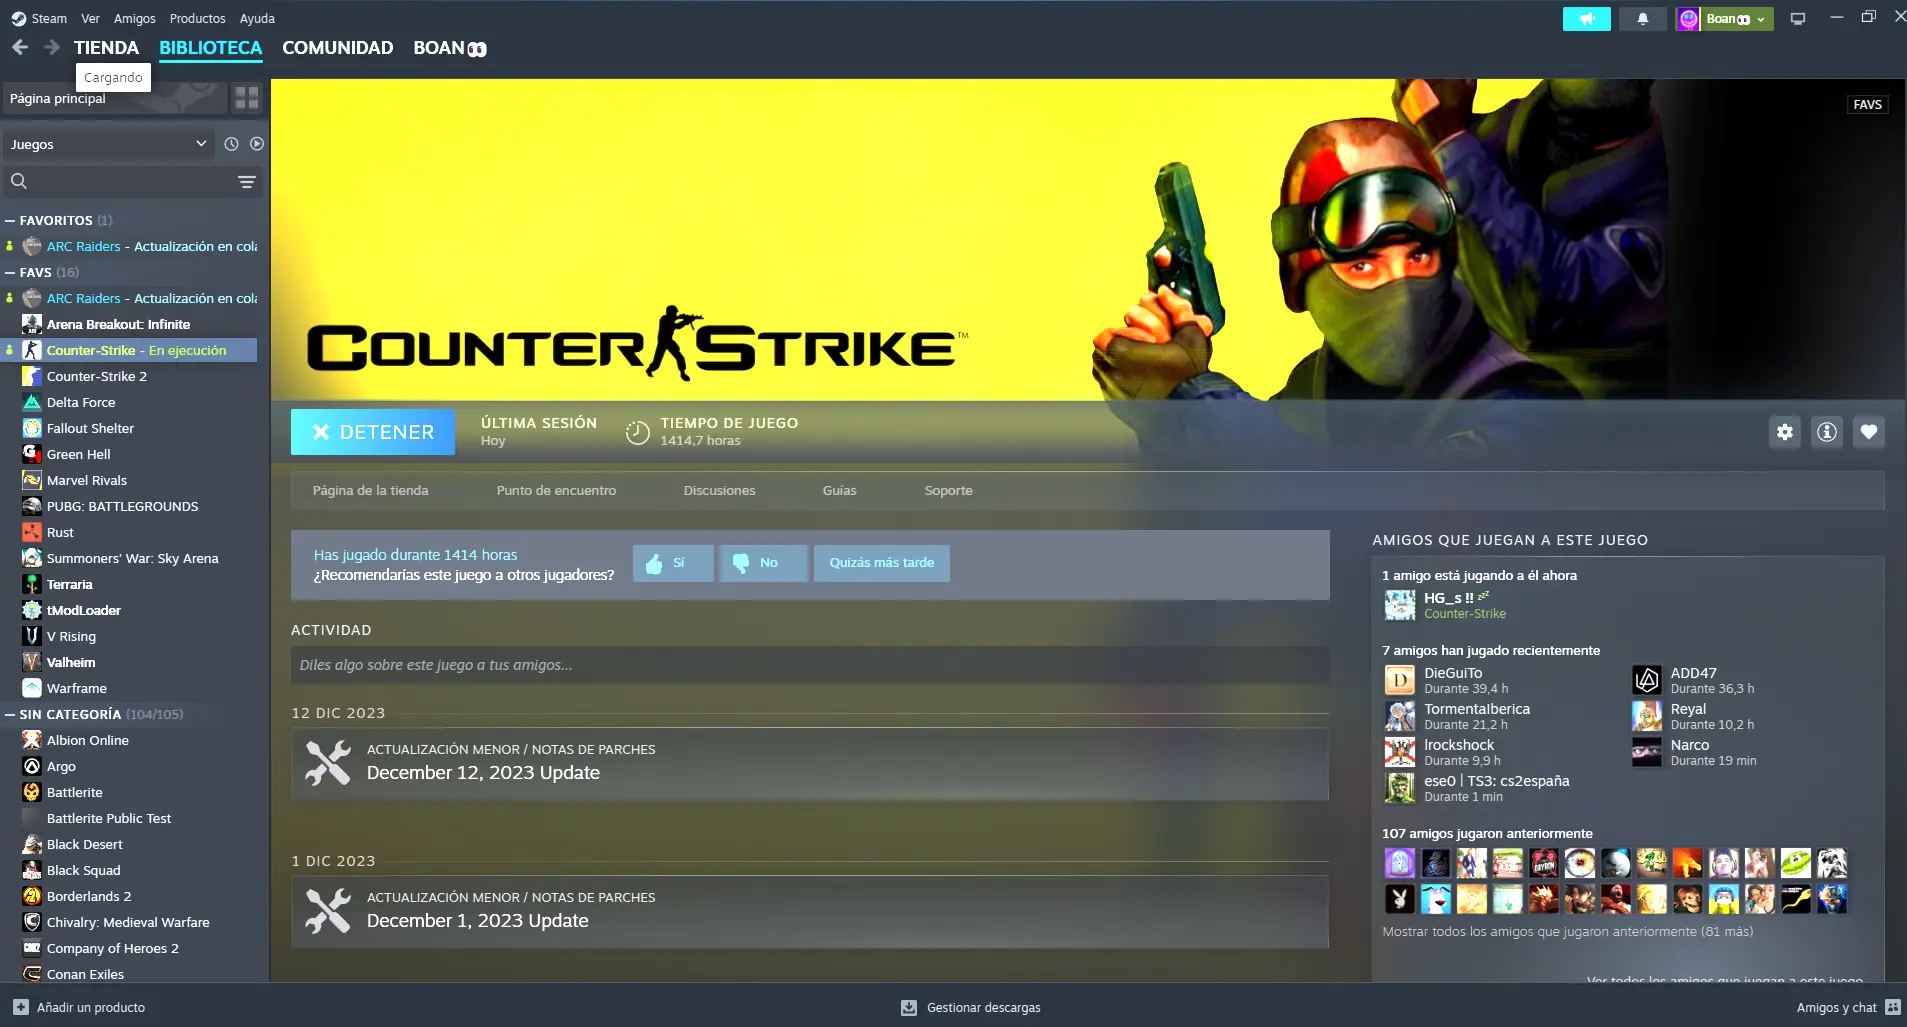Show Counter-Strike game info icon
The height and width of the screenshot is (1027, 1907).
[1827, 432]
